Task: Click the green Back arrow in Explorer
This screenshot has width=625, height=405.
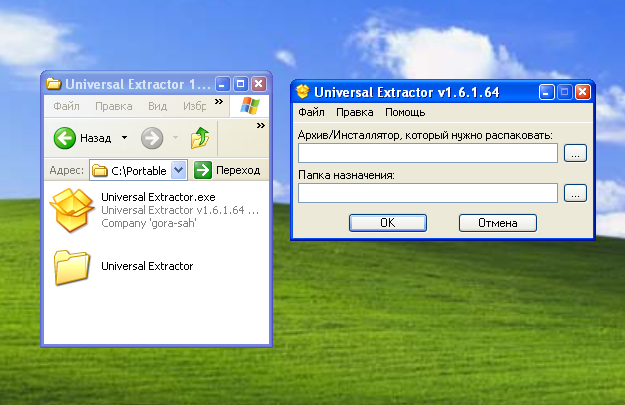Action: [65, 138]
